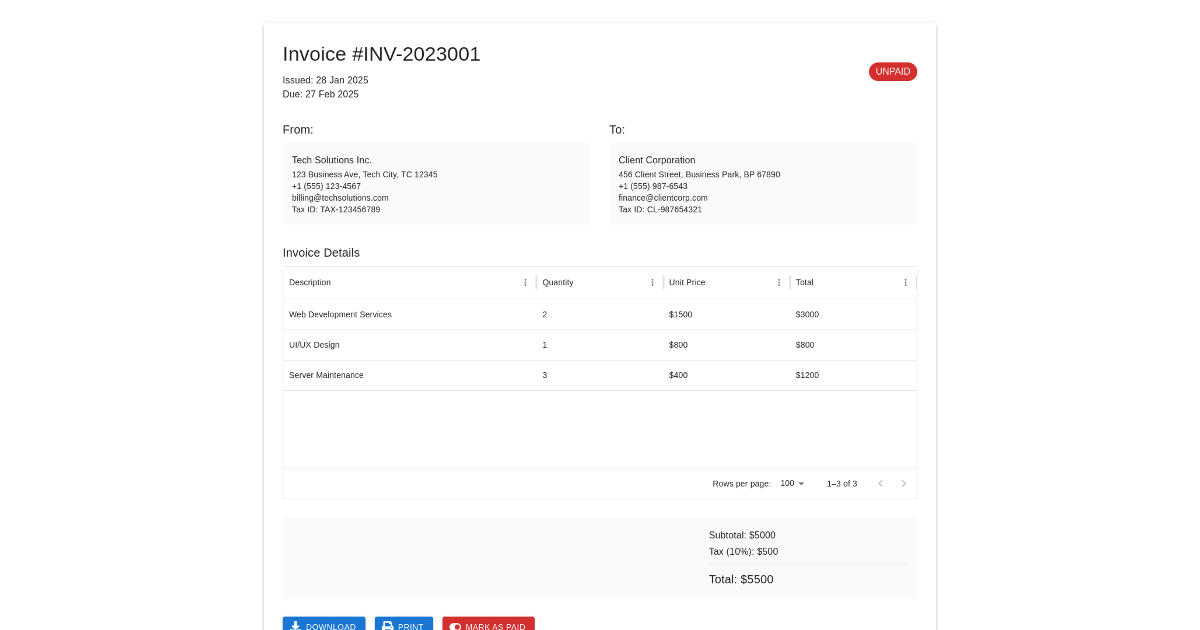Click the UNPAID status badge
The width and height of the screenshot is (1200, 630).
point(892,71)
